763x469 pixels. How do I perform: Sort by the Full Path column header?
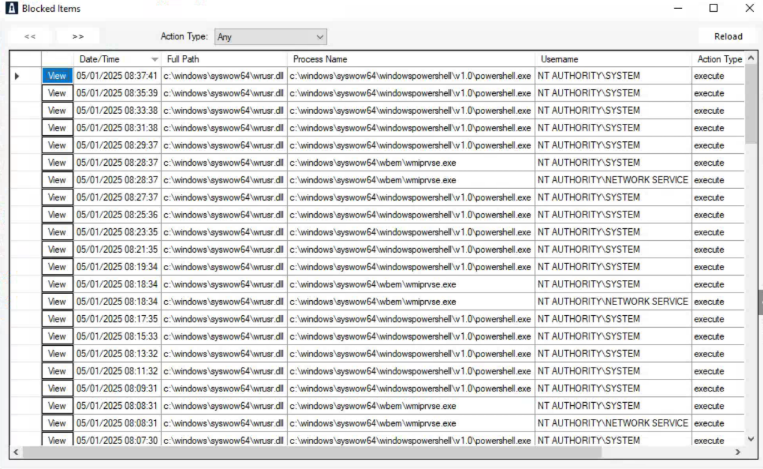pyautogui.click(x=224, y=59)
